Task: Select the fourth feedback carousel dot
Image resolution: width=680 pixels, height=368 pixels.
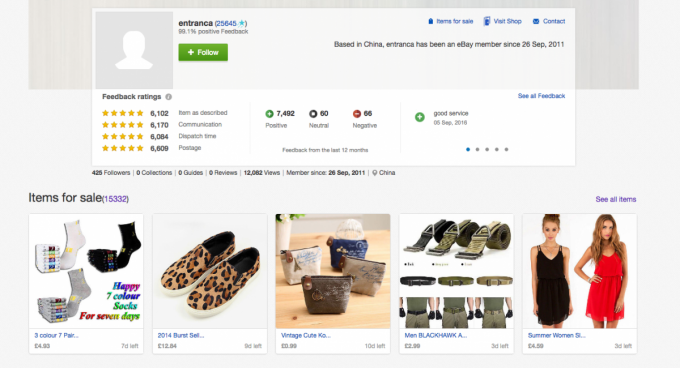Action: [497, 150]
